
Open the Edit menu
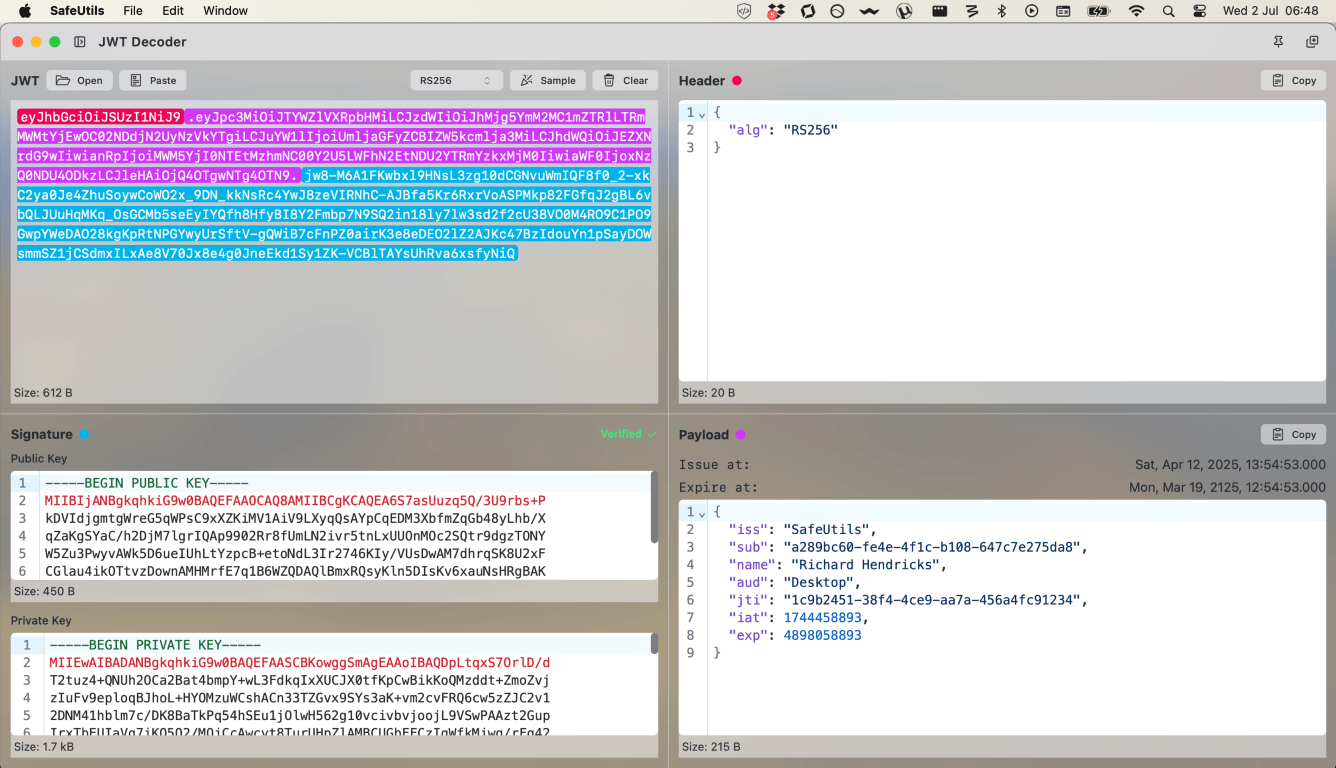[x=173, y=11]
